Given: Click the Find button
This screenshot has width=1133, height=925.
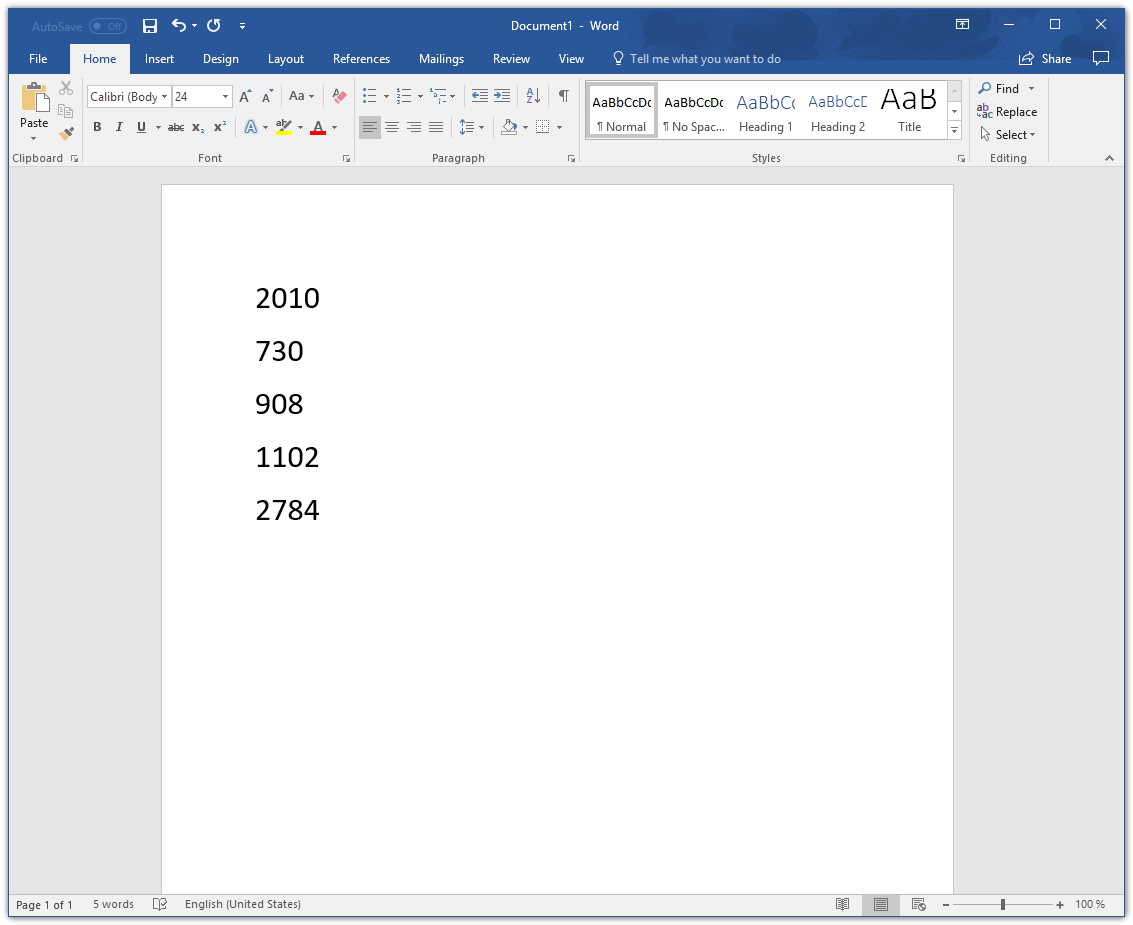Looking at the screenshot, I should pyautogui.click(x=999, y=88).
